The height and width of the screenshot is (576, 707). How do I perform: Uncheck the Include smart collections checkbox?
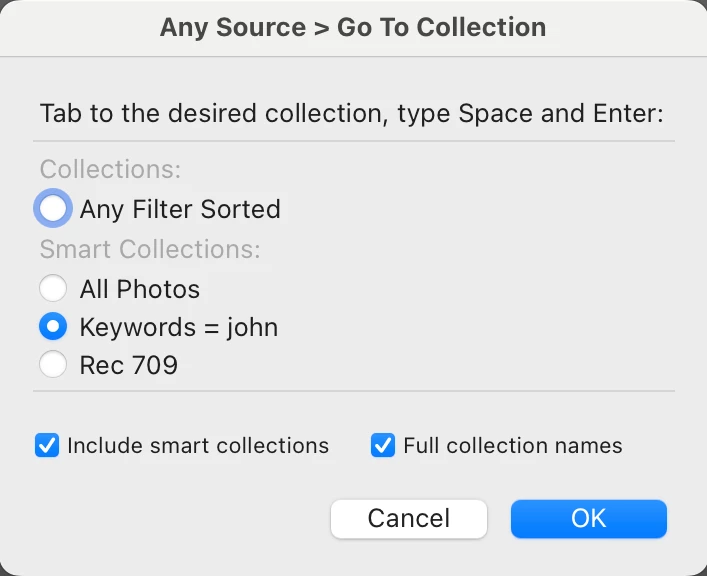pos(47,445)
